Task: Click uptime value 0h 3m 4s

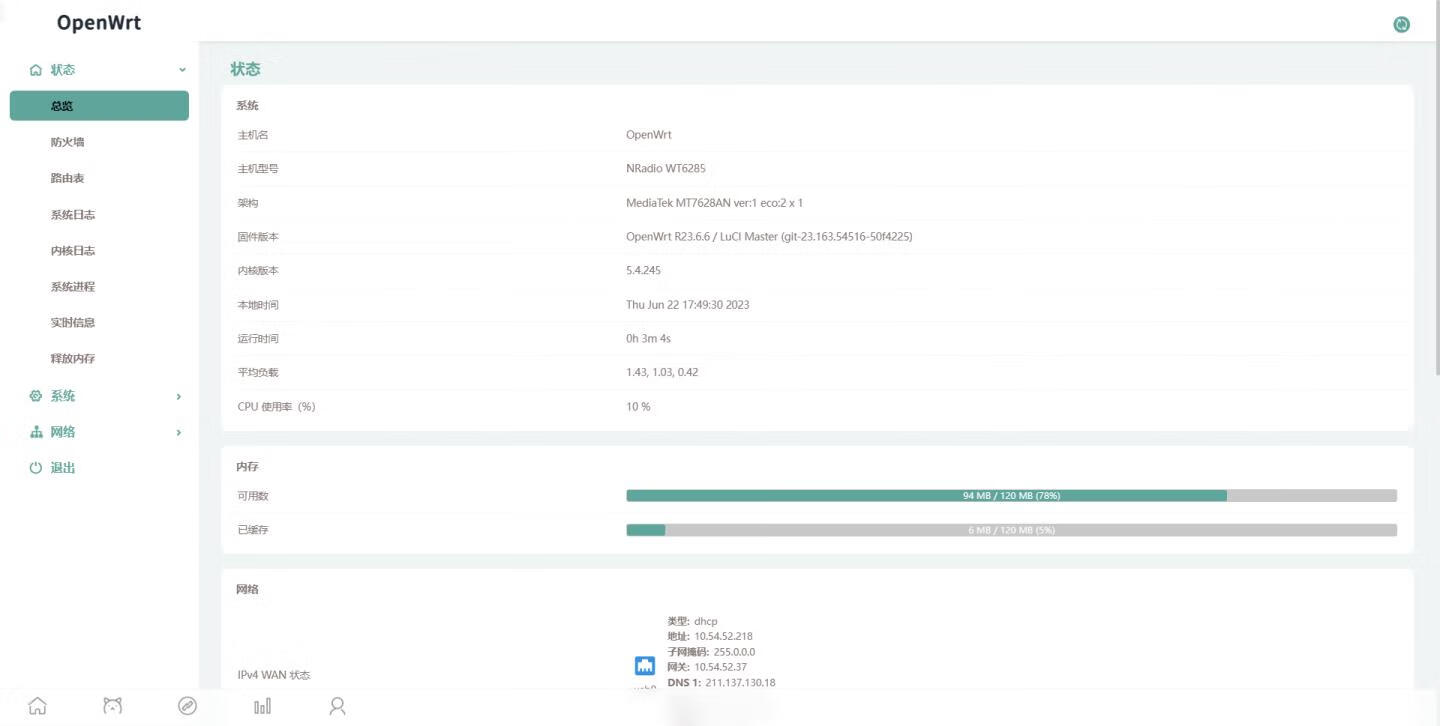Action: [x=648, y=339]
